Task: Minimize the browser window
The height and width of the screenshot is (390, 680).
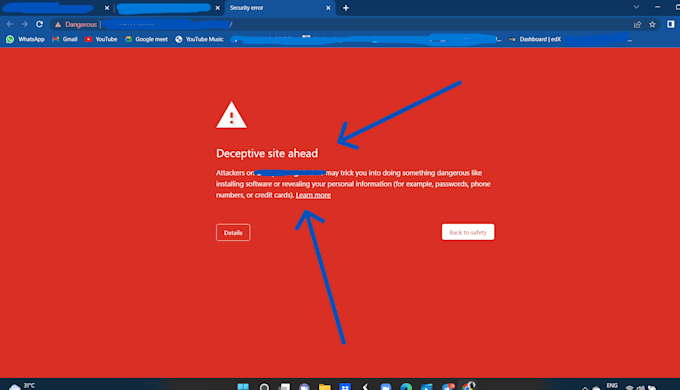Action: (x=657, y=7)
